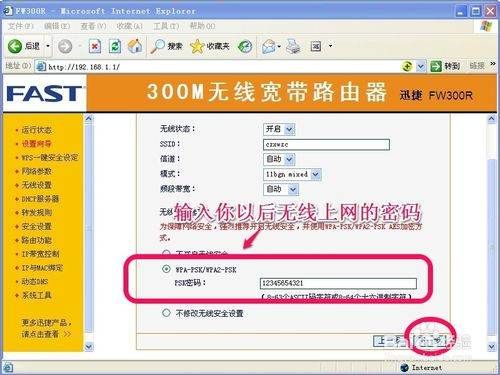Open the 文件(F) menu
The width and height of the screenshot is (500, 375).
pyautogui.click(x=20, y=26)
